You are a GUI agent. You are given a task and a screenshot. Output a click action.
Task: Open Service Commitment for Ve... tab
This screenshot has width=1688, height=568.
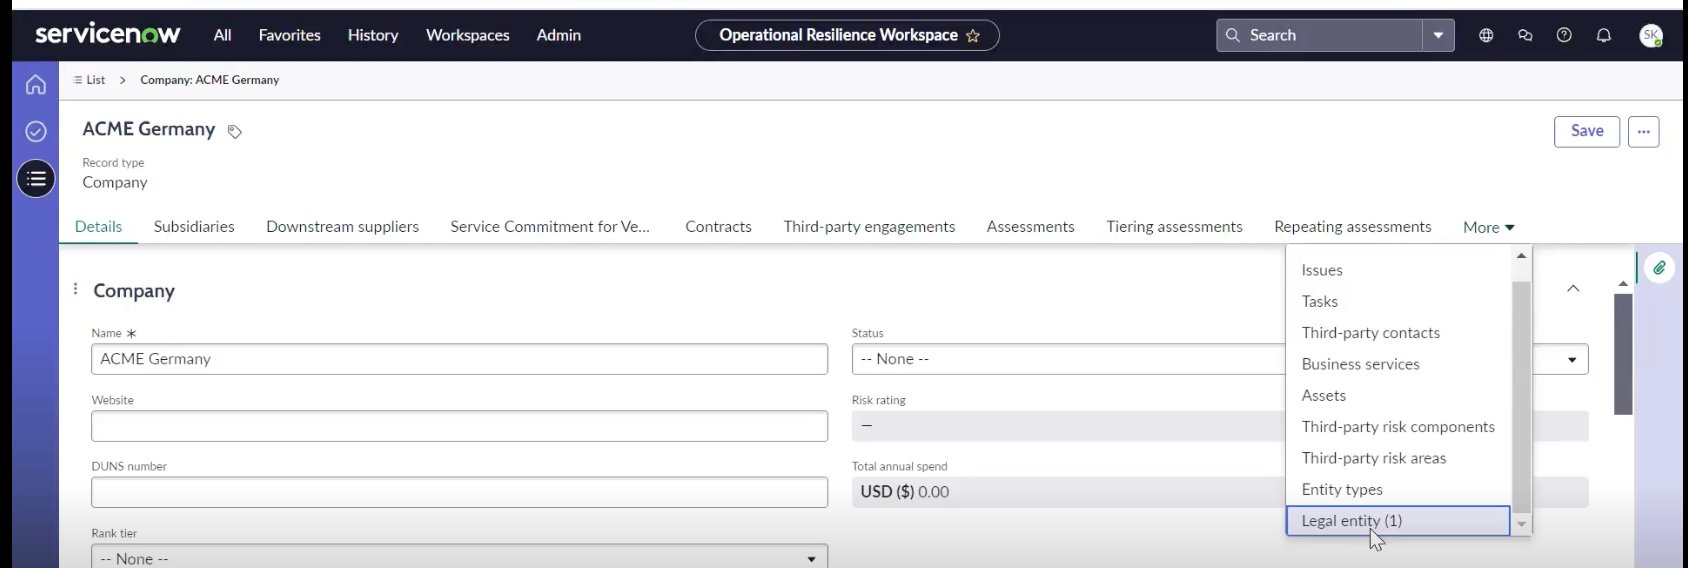coord(550,227)
